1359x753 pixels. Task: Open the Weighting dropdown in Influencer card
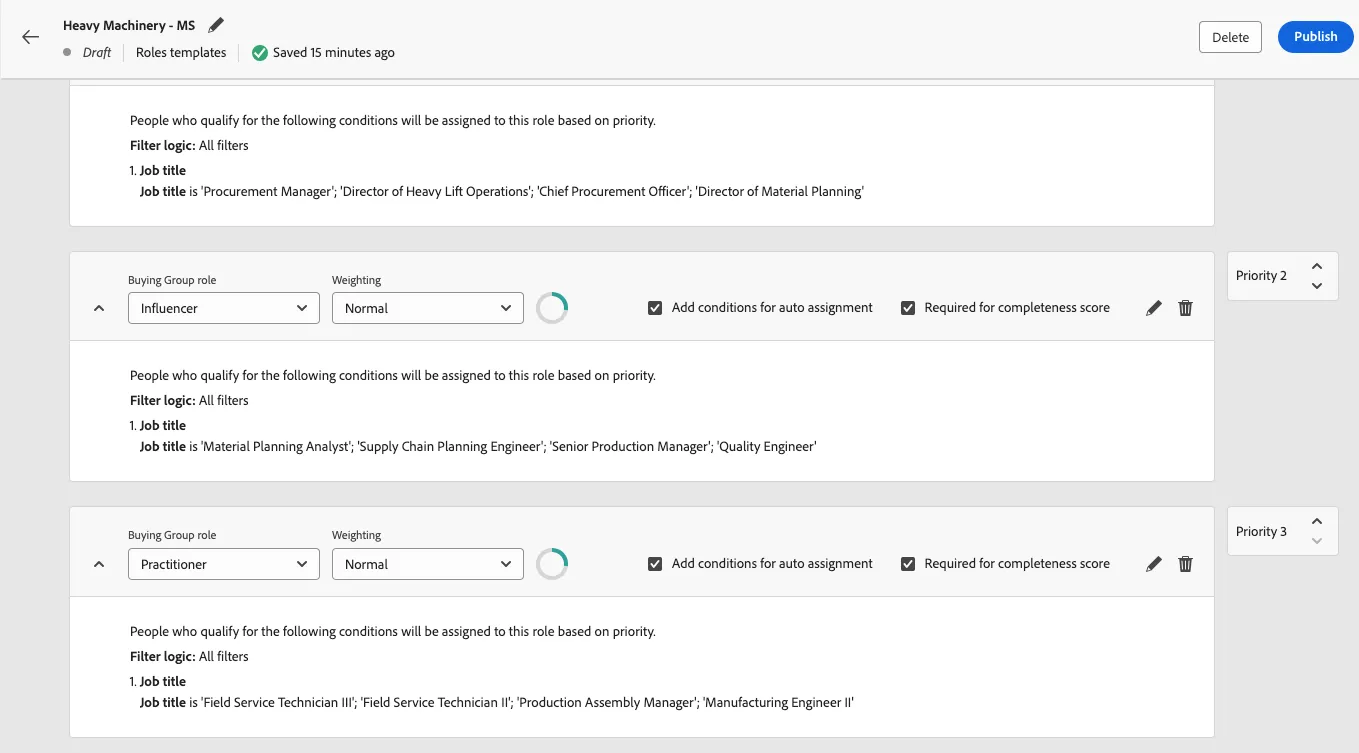point(428,308)
